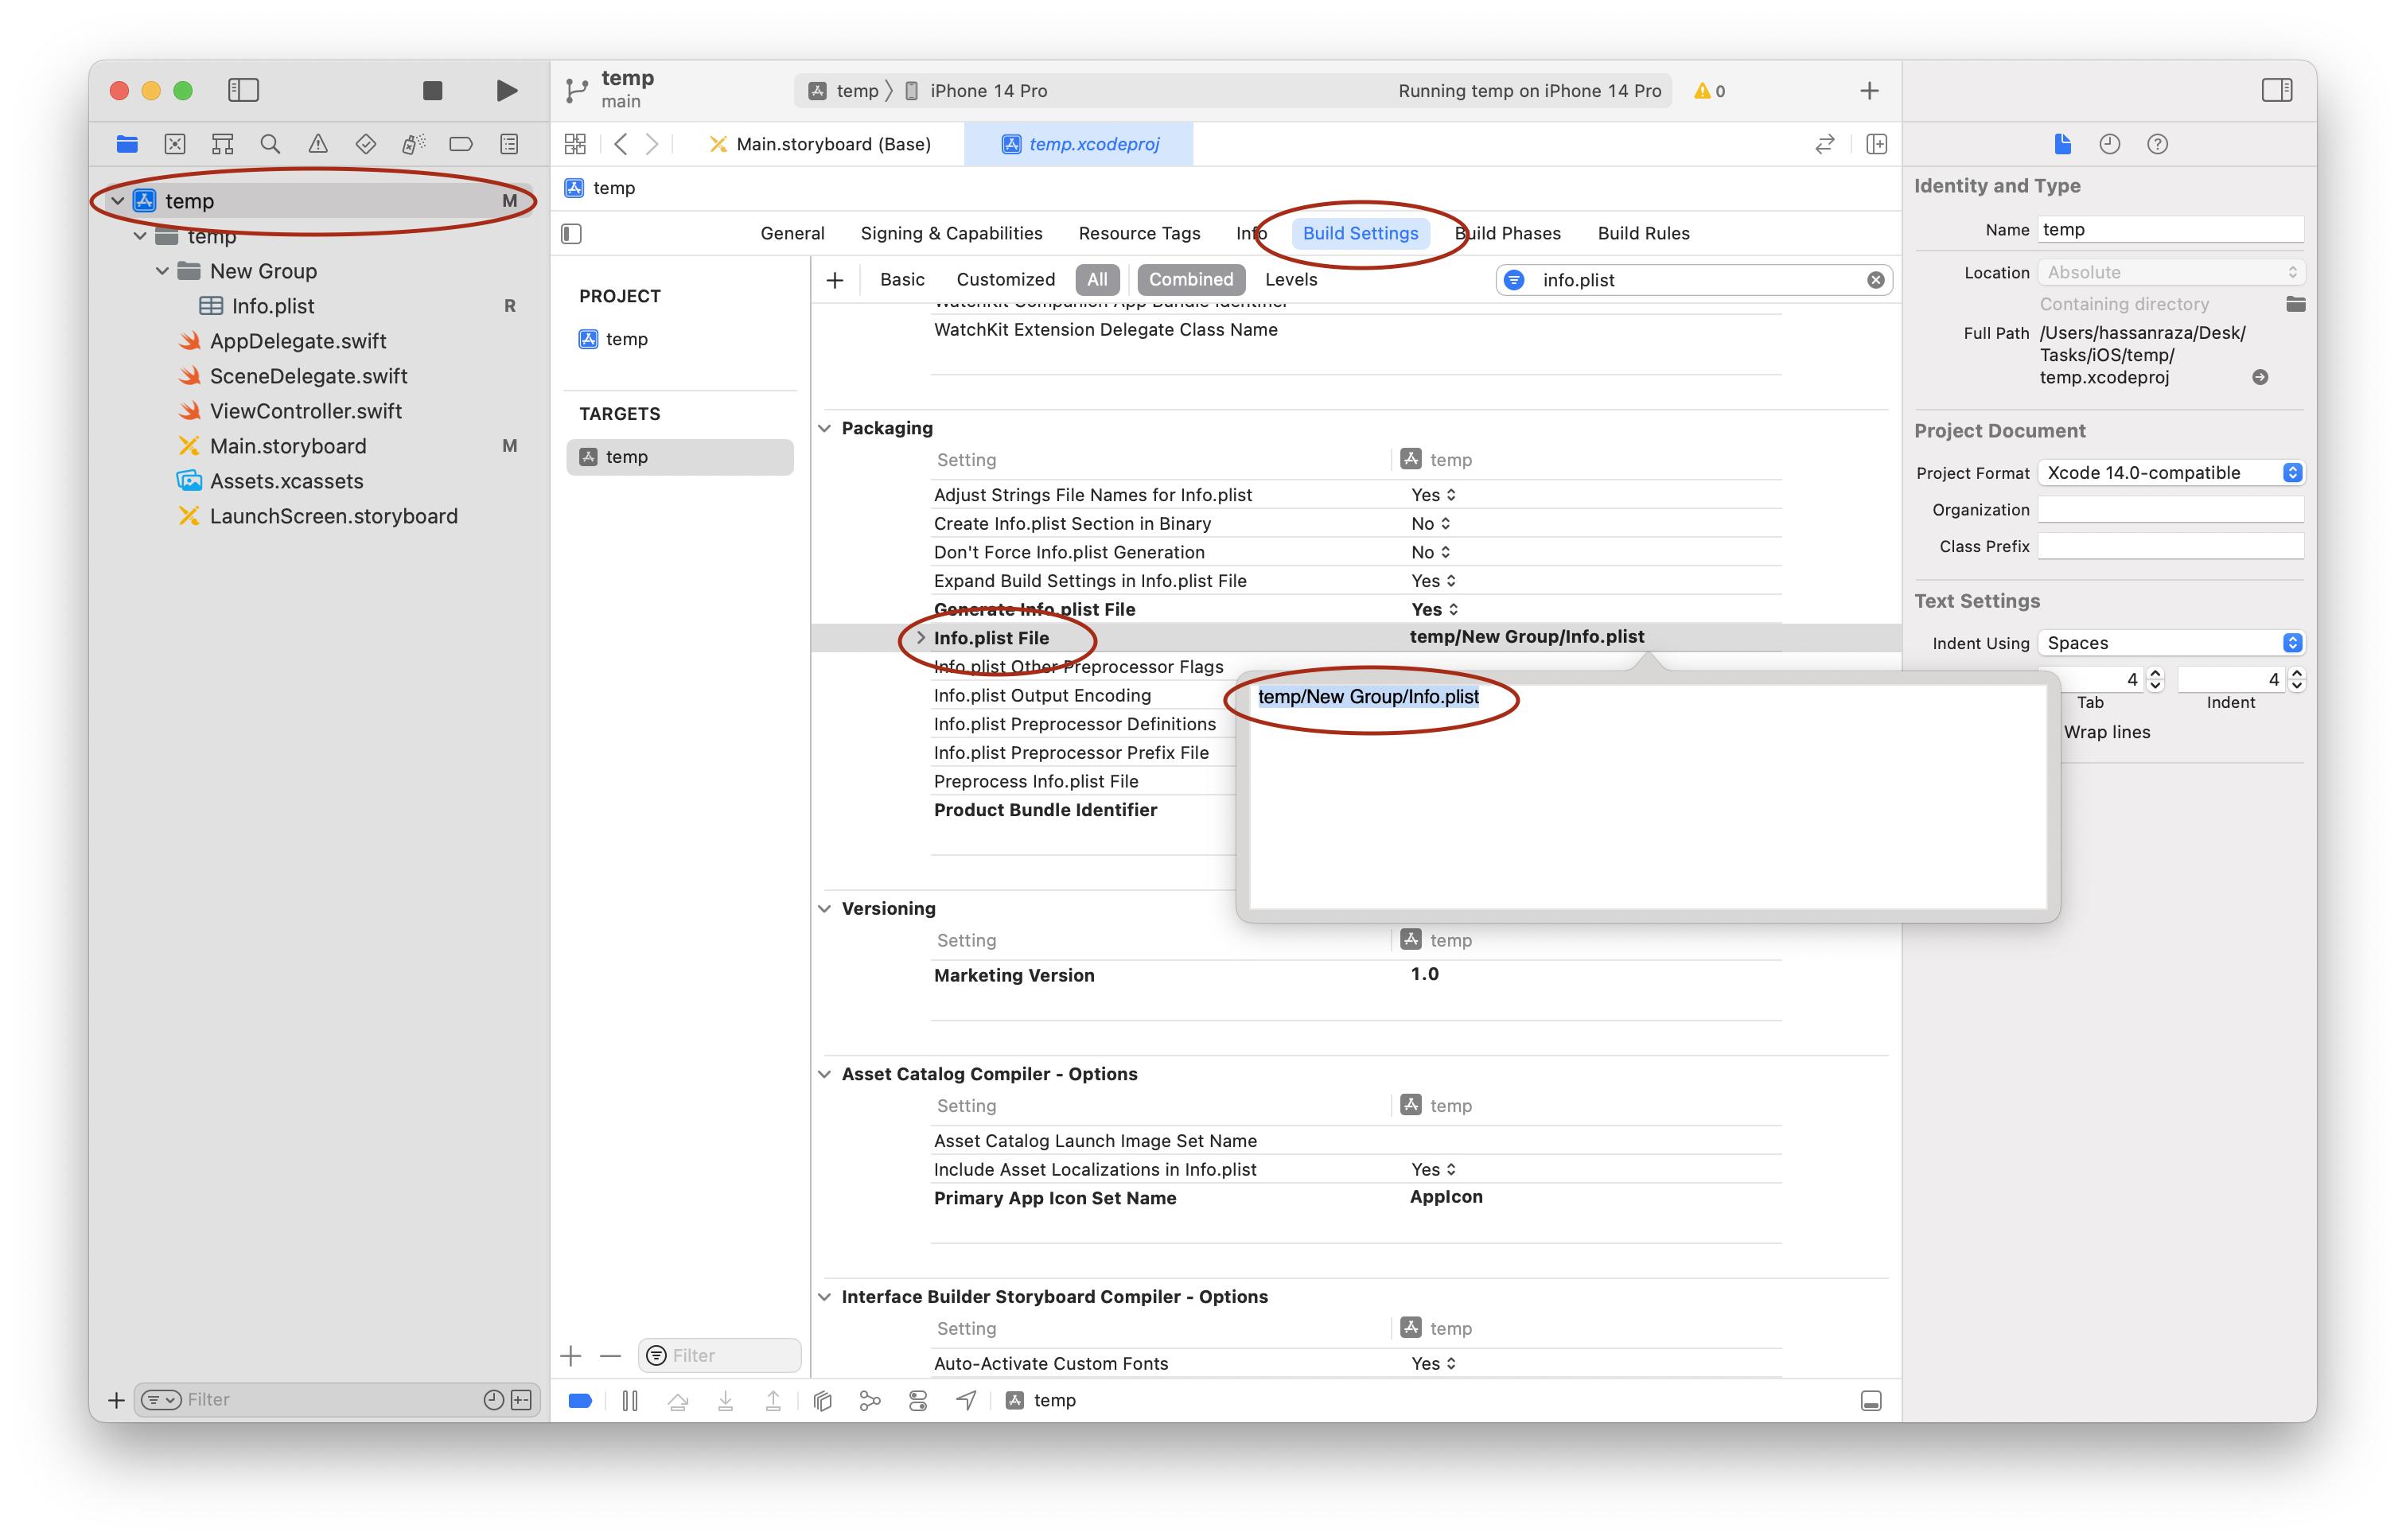Screen dimensions: 2406x1540
Task: Select the Combined view toggle
Action: pyautogui.click(x=1190, y=280)
